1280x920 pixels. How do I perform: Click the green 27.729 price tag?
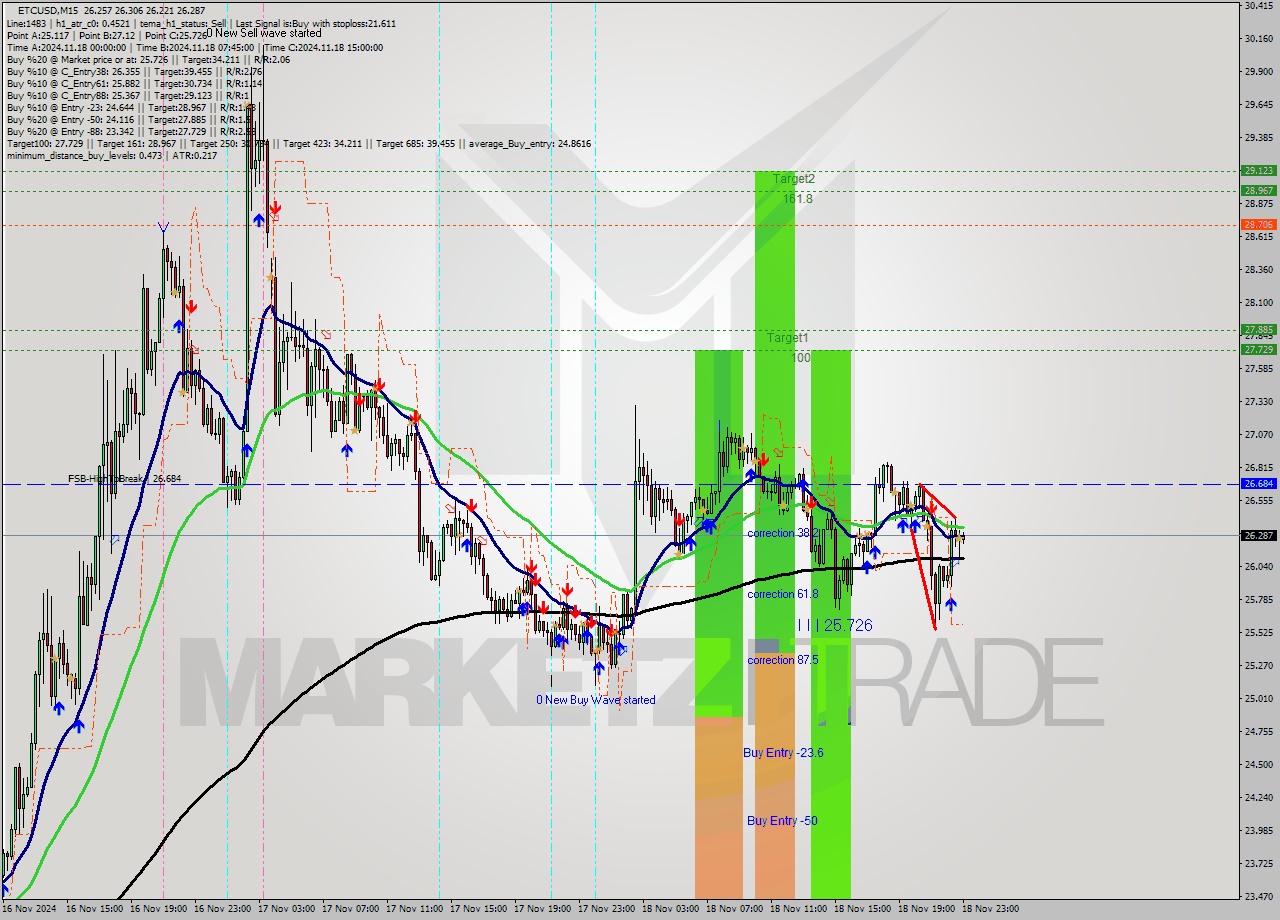[x=1258, y=349]
